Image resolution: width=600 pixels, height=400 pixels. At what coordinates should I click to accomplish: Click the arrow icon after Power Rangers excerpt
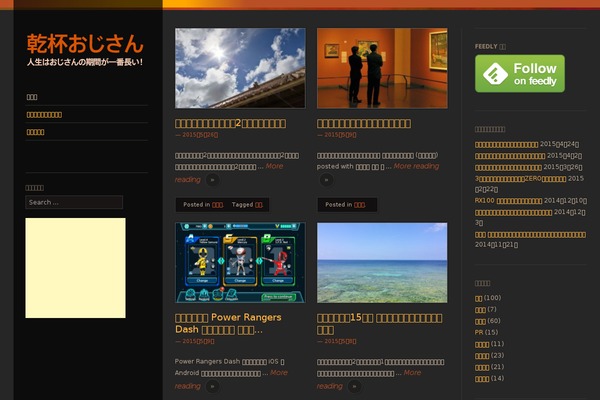[213, 386]
